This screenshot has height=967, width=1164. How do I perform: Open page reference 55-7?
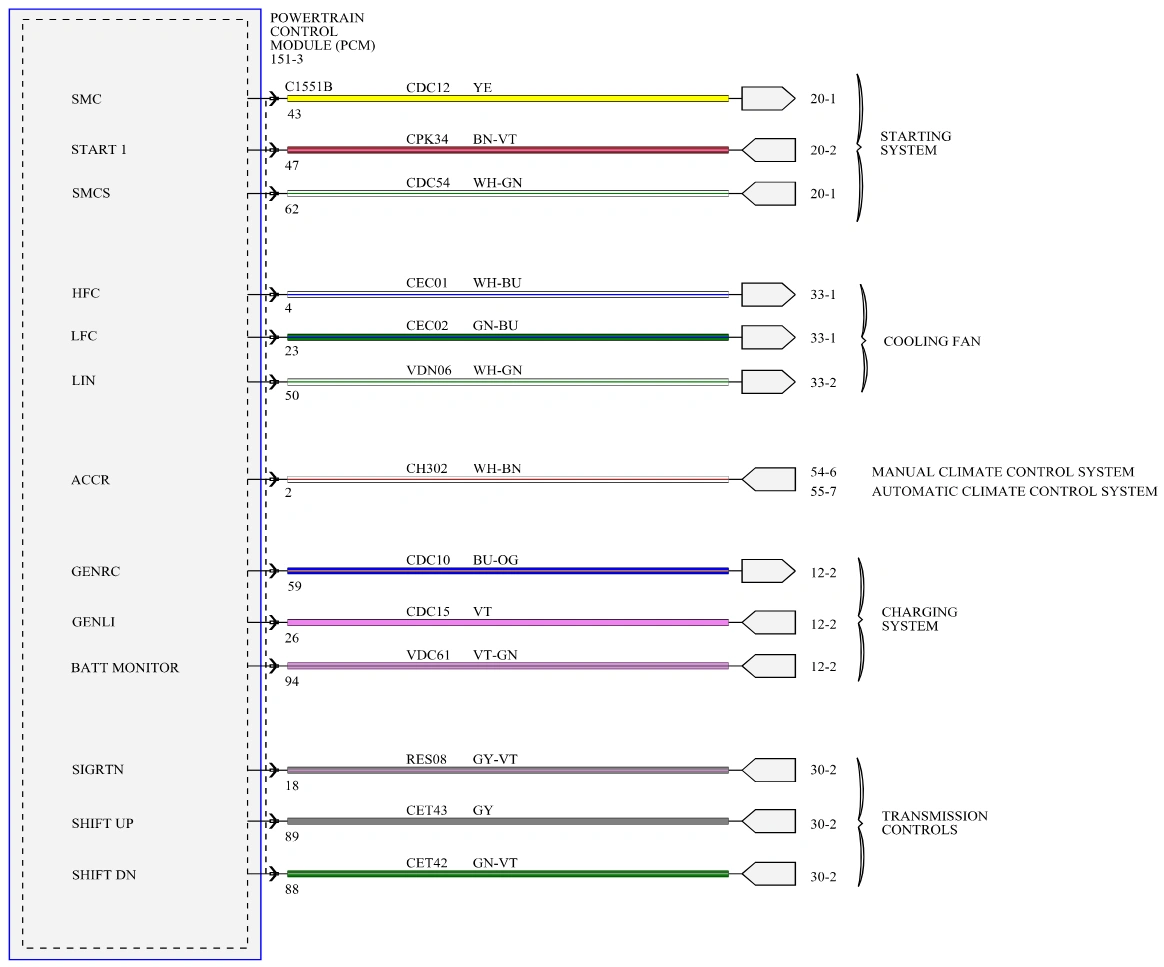(823, 491)
